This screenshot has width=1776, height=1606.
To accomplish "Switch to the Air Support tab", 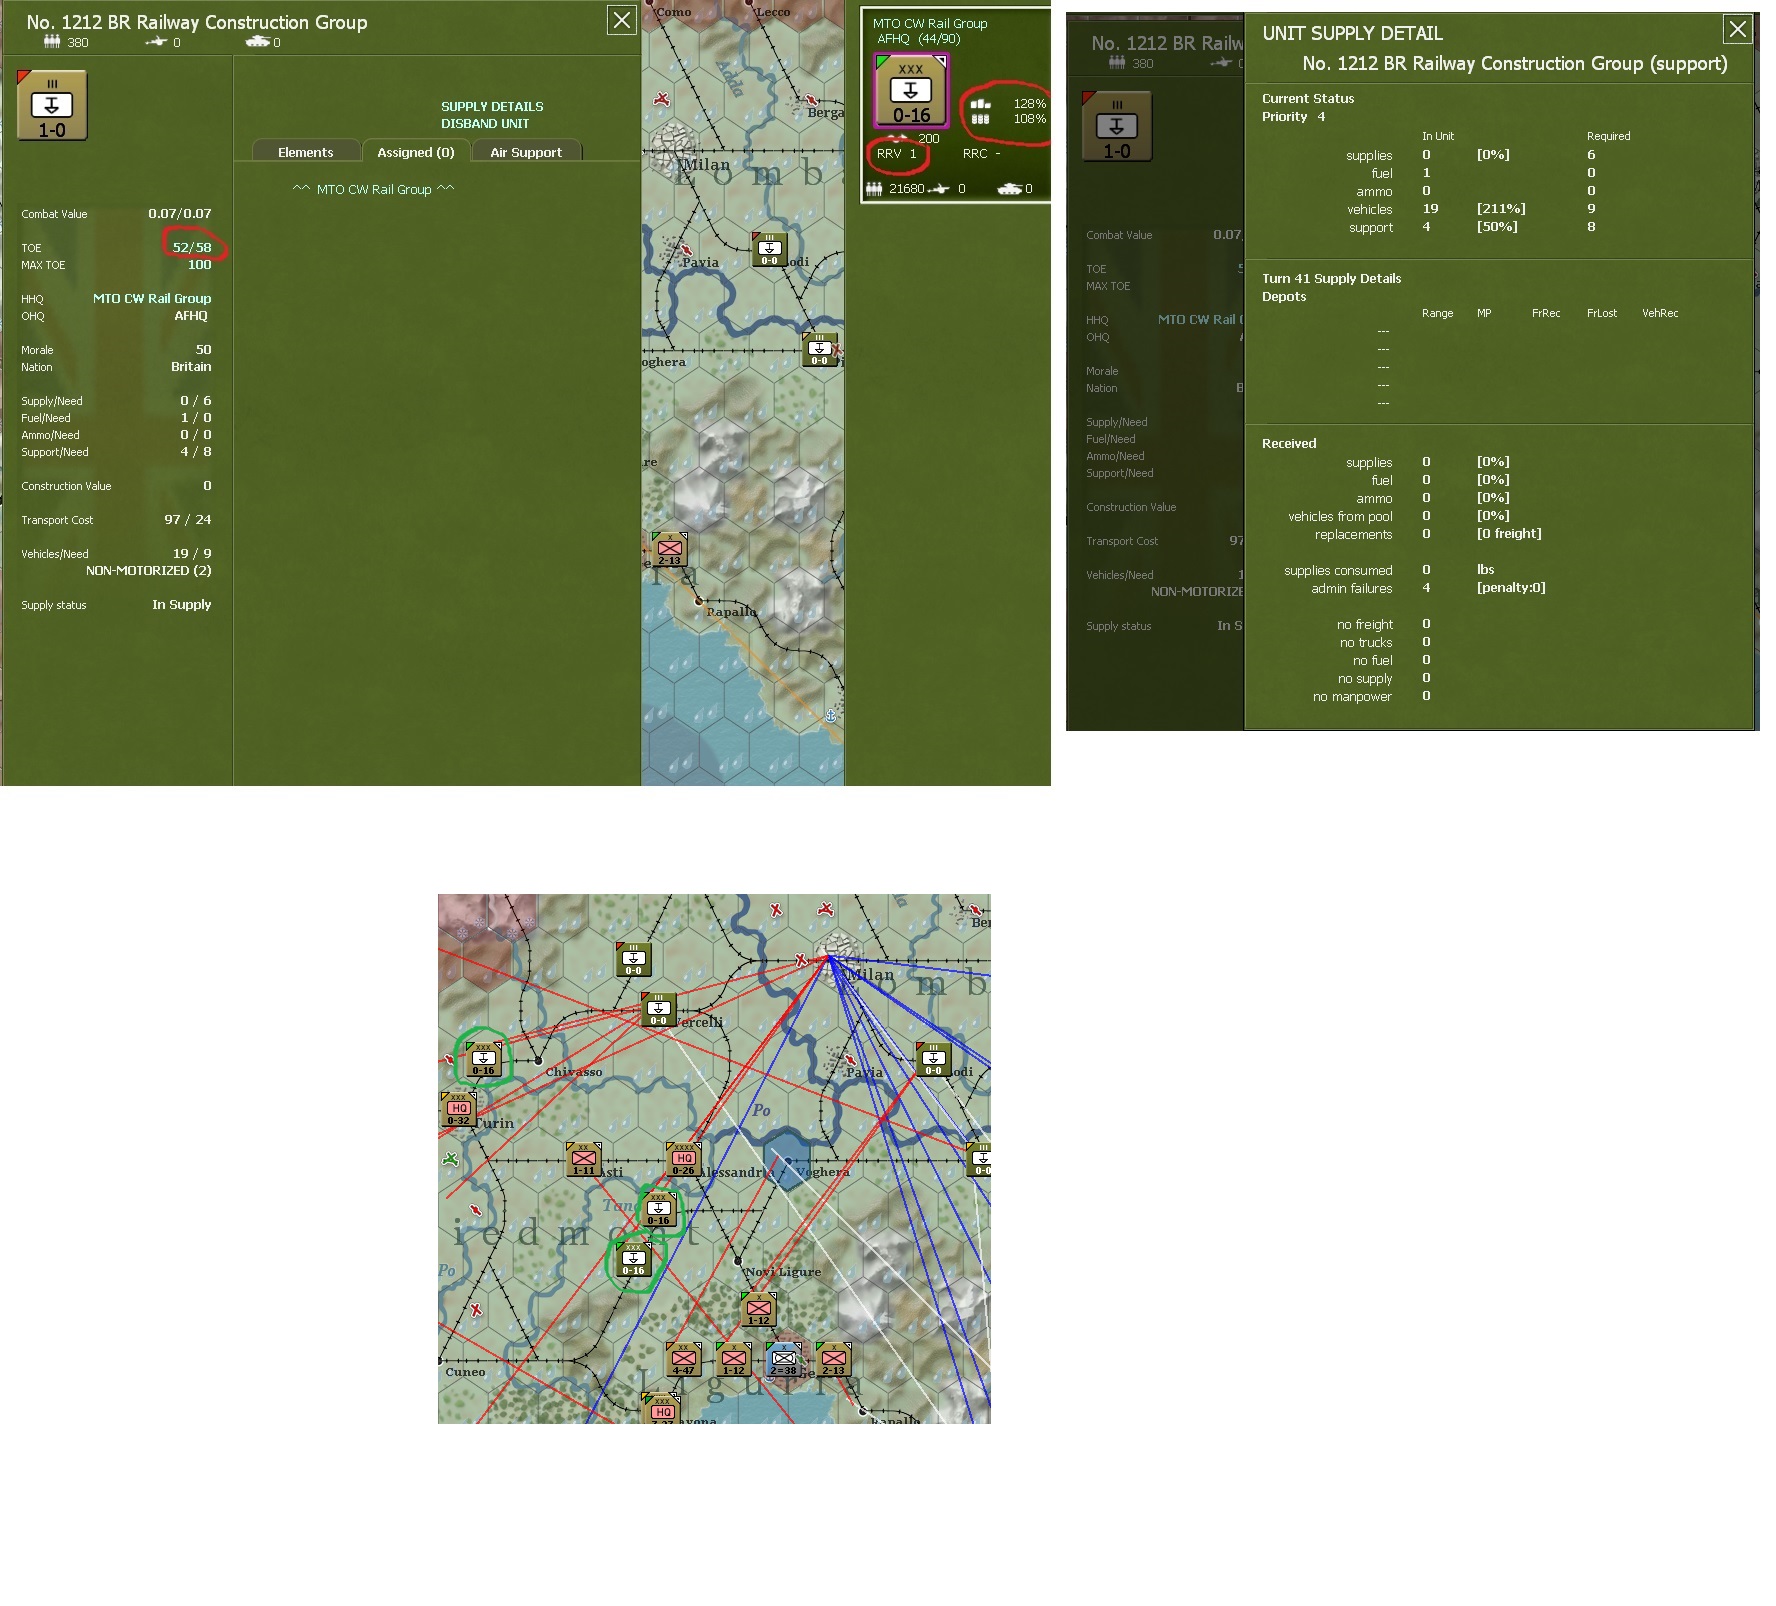I will pyautogui.click(x=526, y=152).
